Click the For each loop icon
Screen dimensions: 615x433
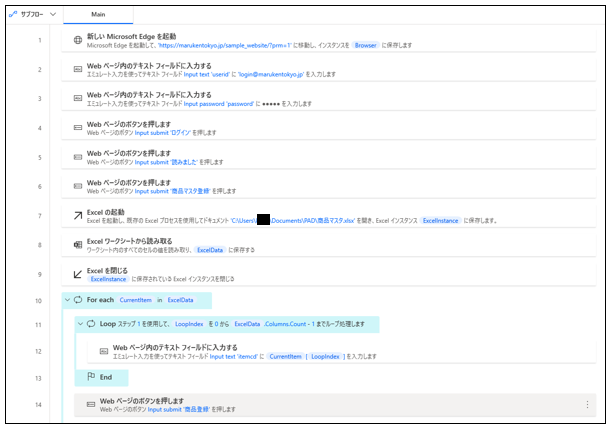78,300
